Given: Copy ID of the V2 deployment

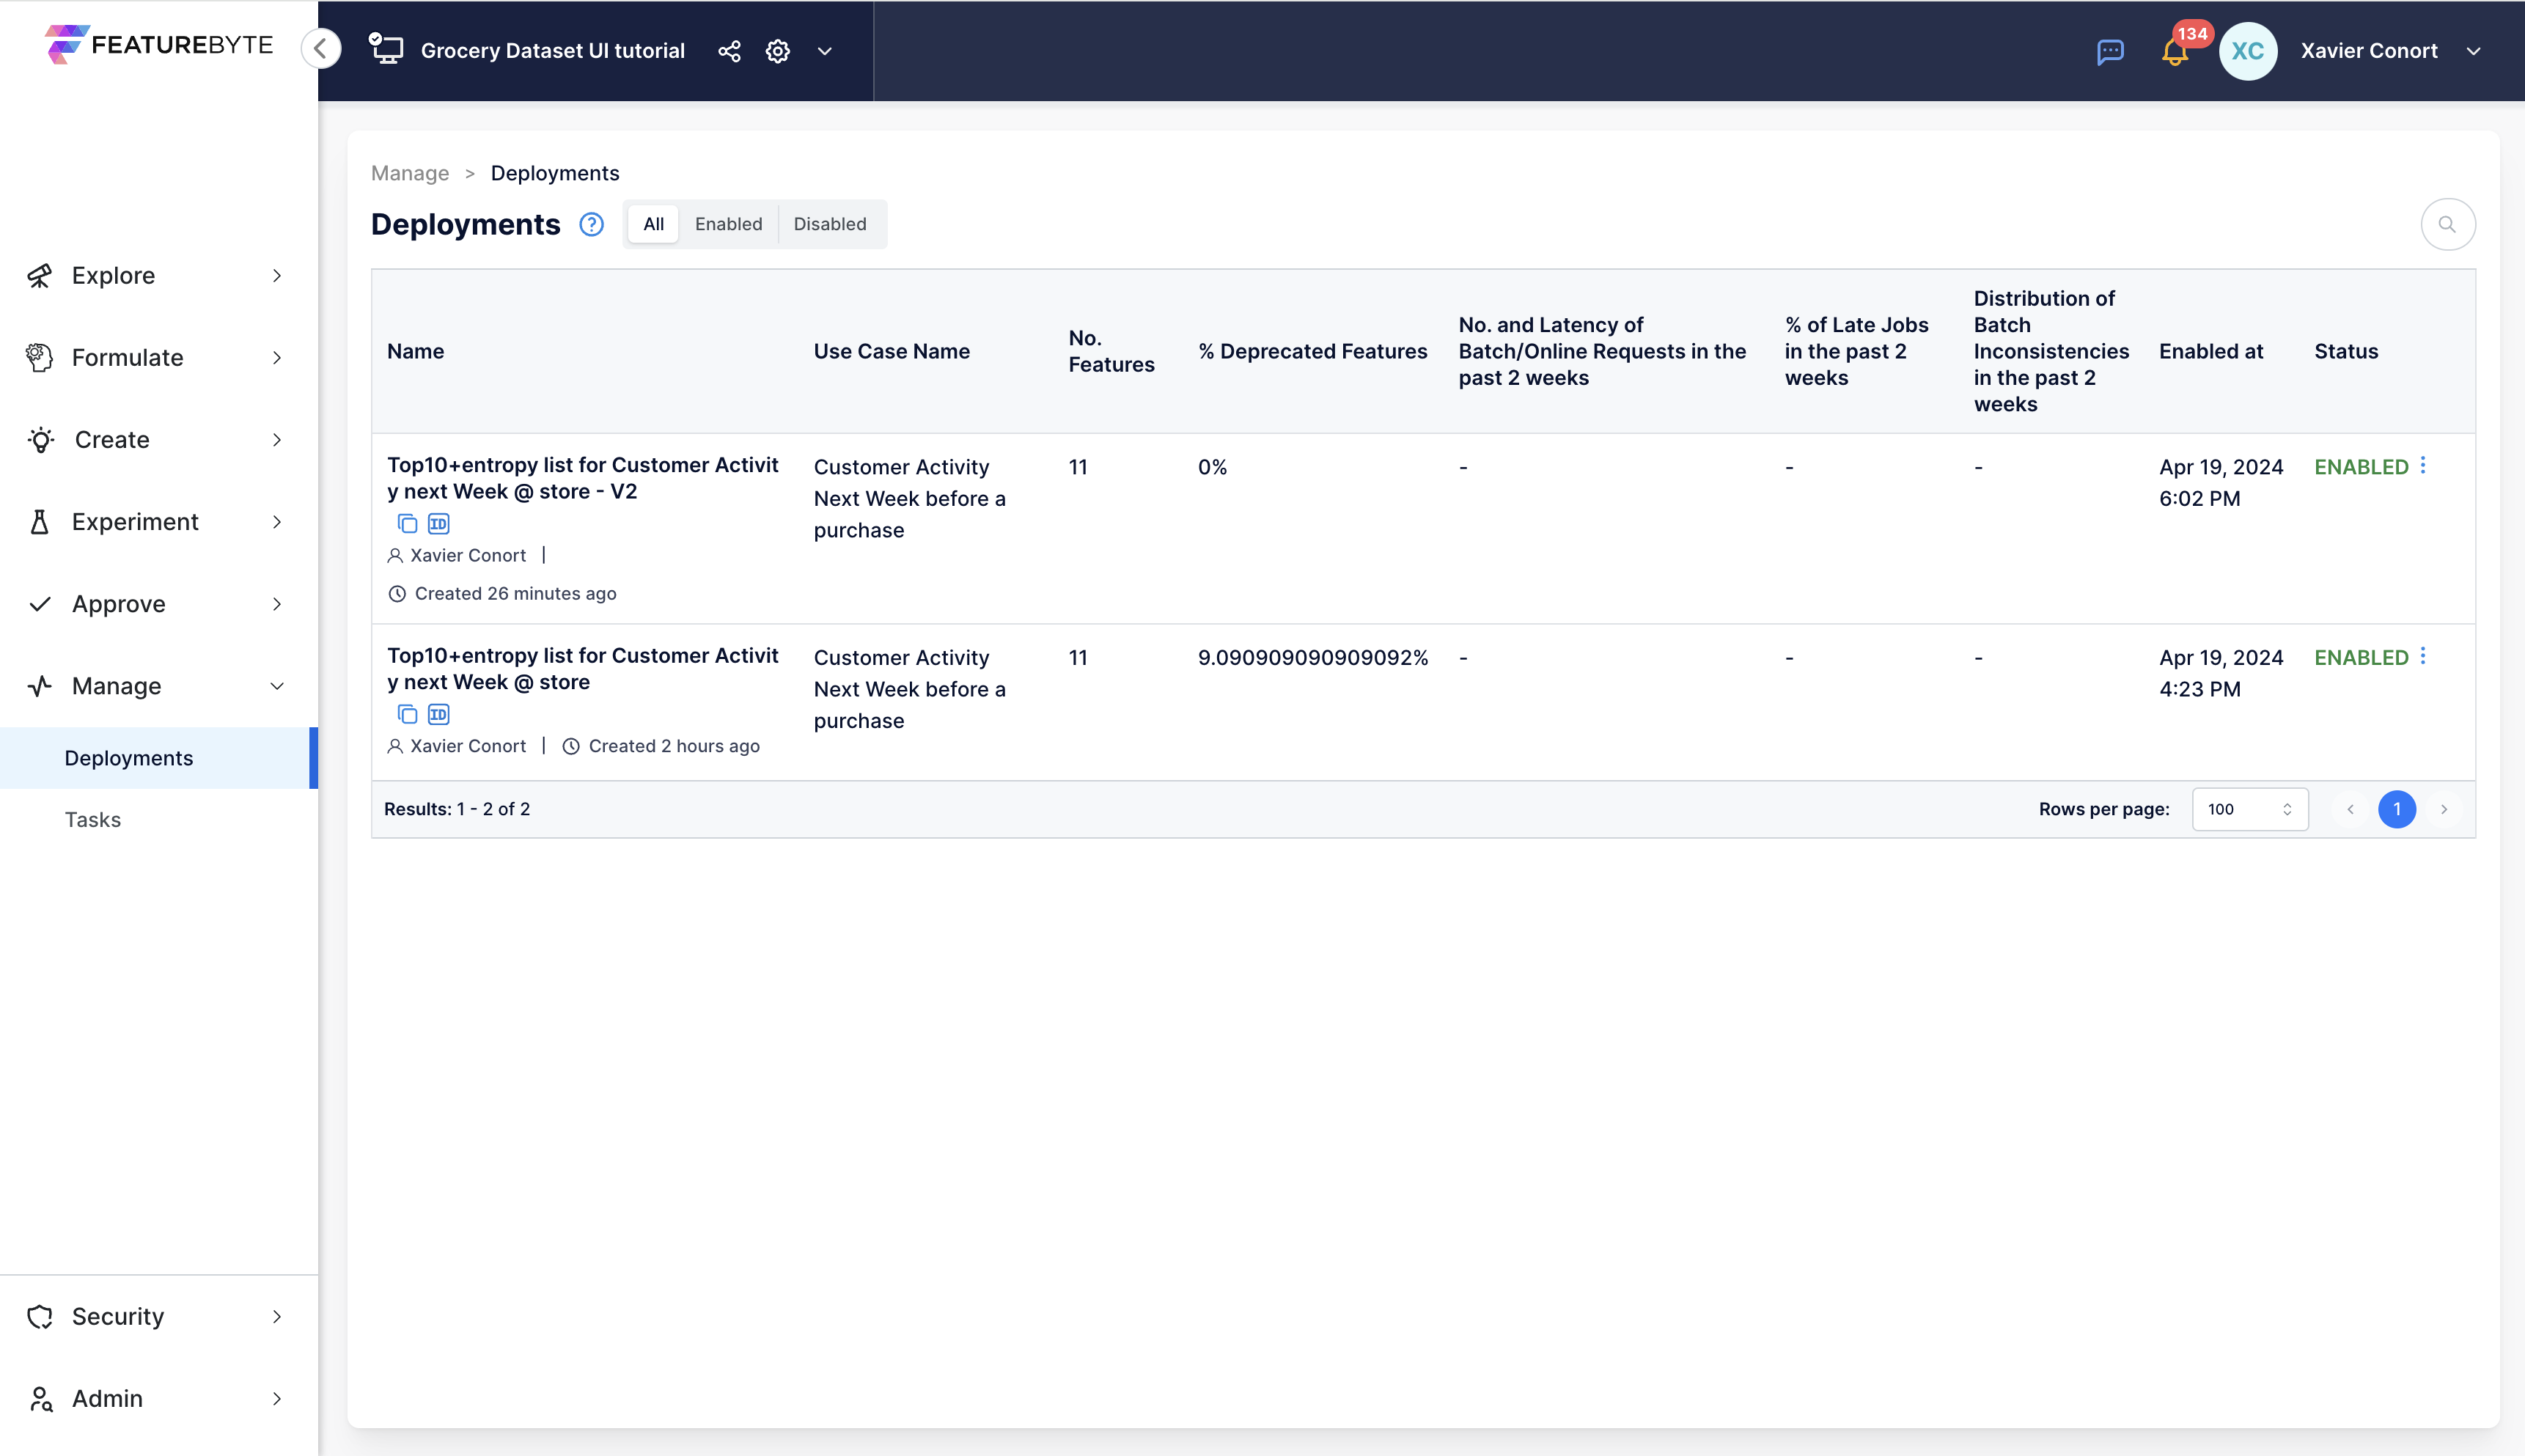Looking at the screenshot, I should pos(438,523).
